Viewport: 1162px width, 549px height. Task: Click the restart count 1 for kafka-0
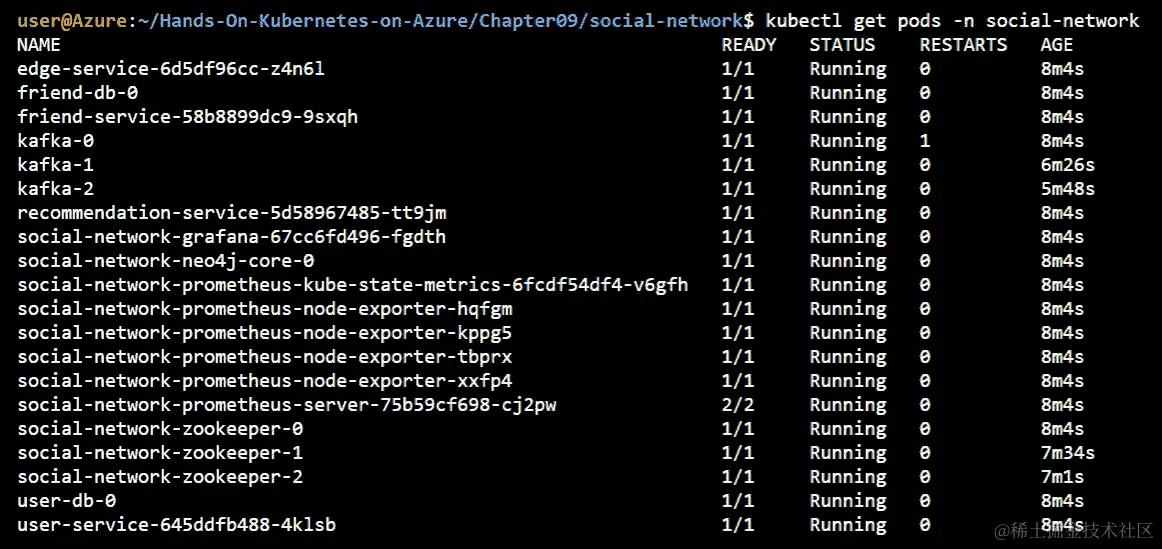pos(925,141)
